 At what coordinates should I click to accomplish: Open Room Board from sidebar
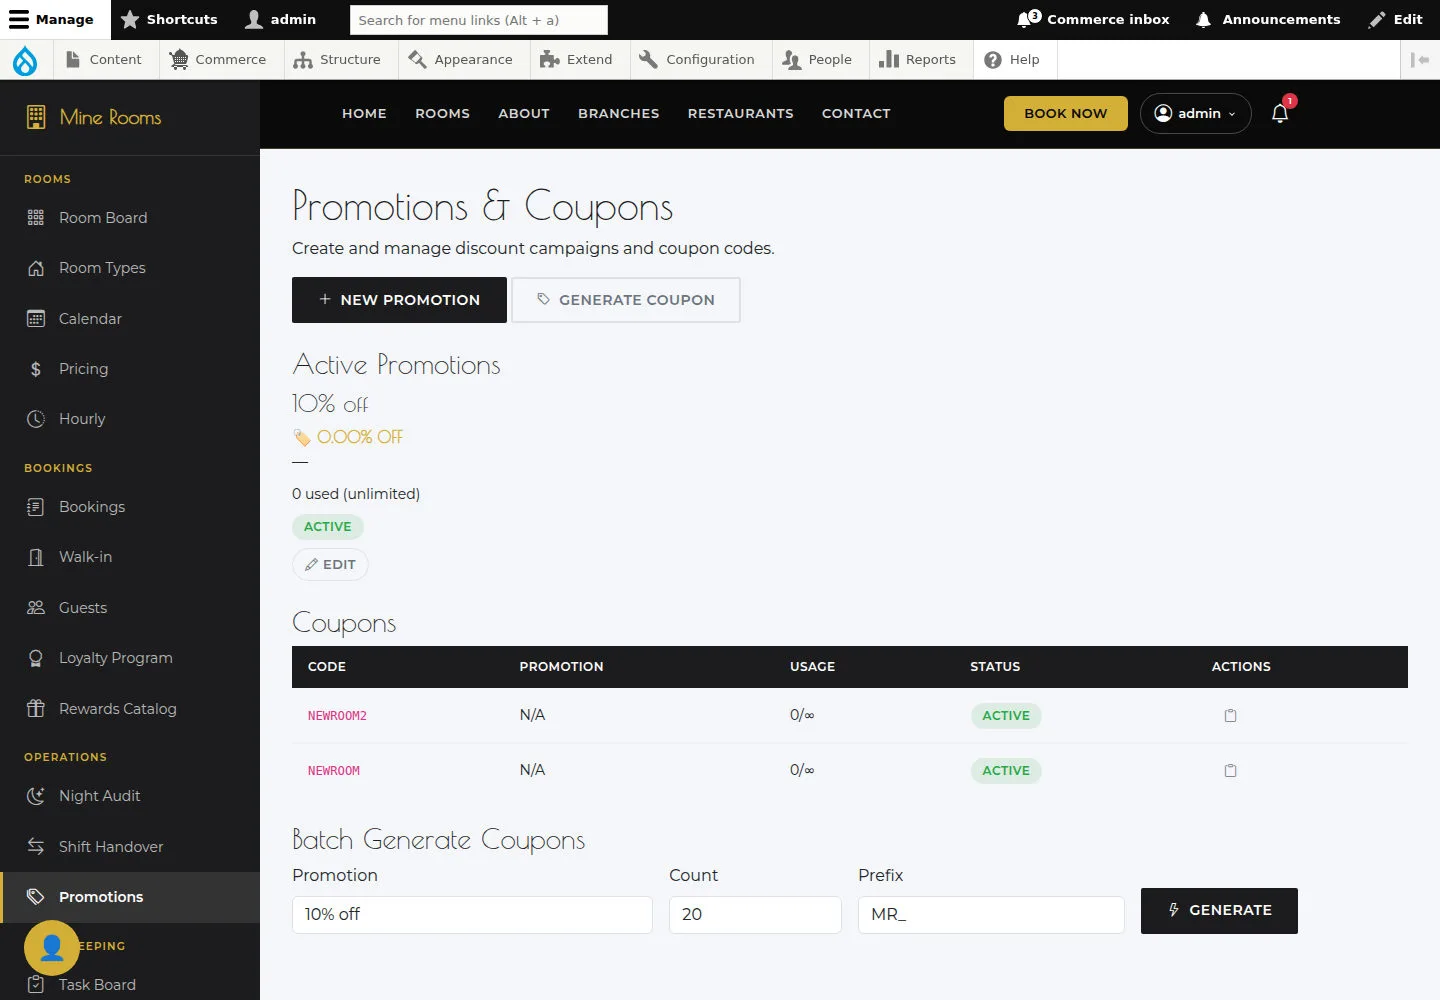coord(130,218)
